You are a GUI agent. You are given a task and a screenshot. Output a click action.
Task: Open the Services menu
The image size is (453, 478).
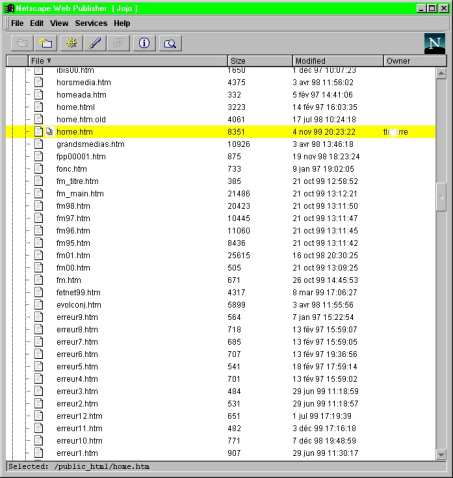click(x=91, y=23)
